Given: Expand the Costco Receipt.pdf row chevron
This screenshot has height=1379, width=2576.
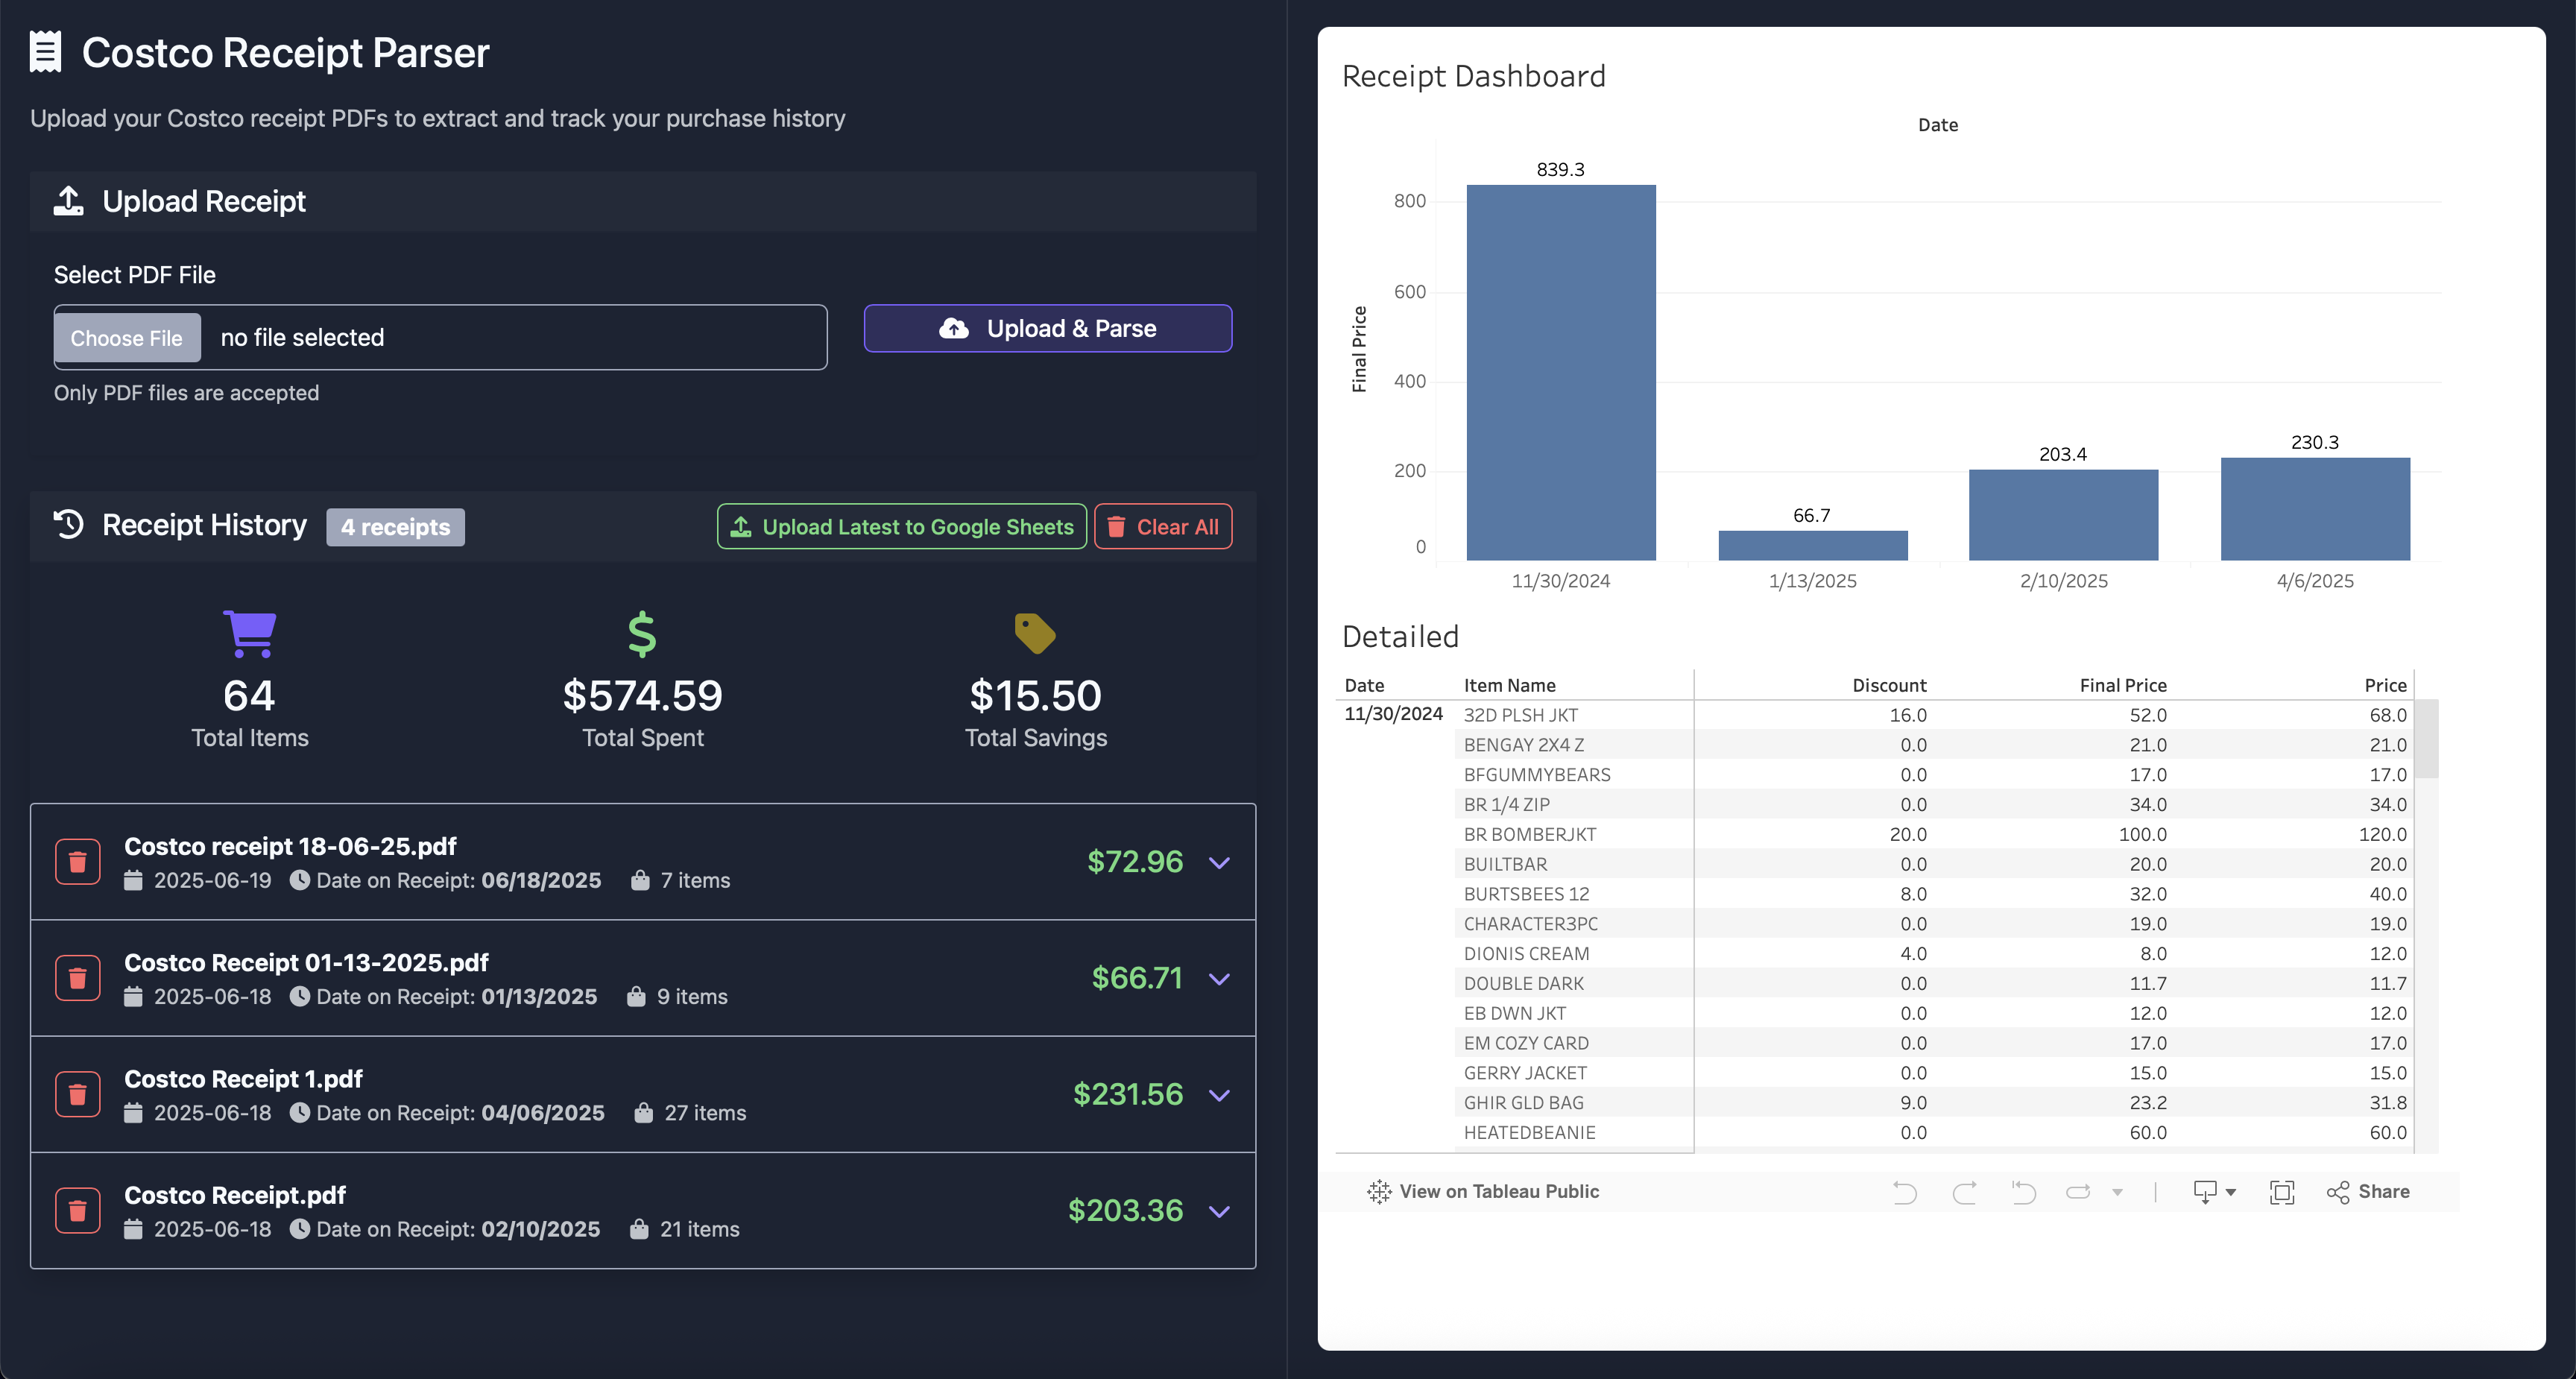Looking at the screenshot, I should pos(1219,1211).
